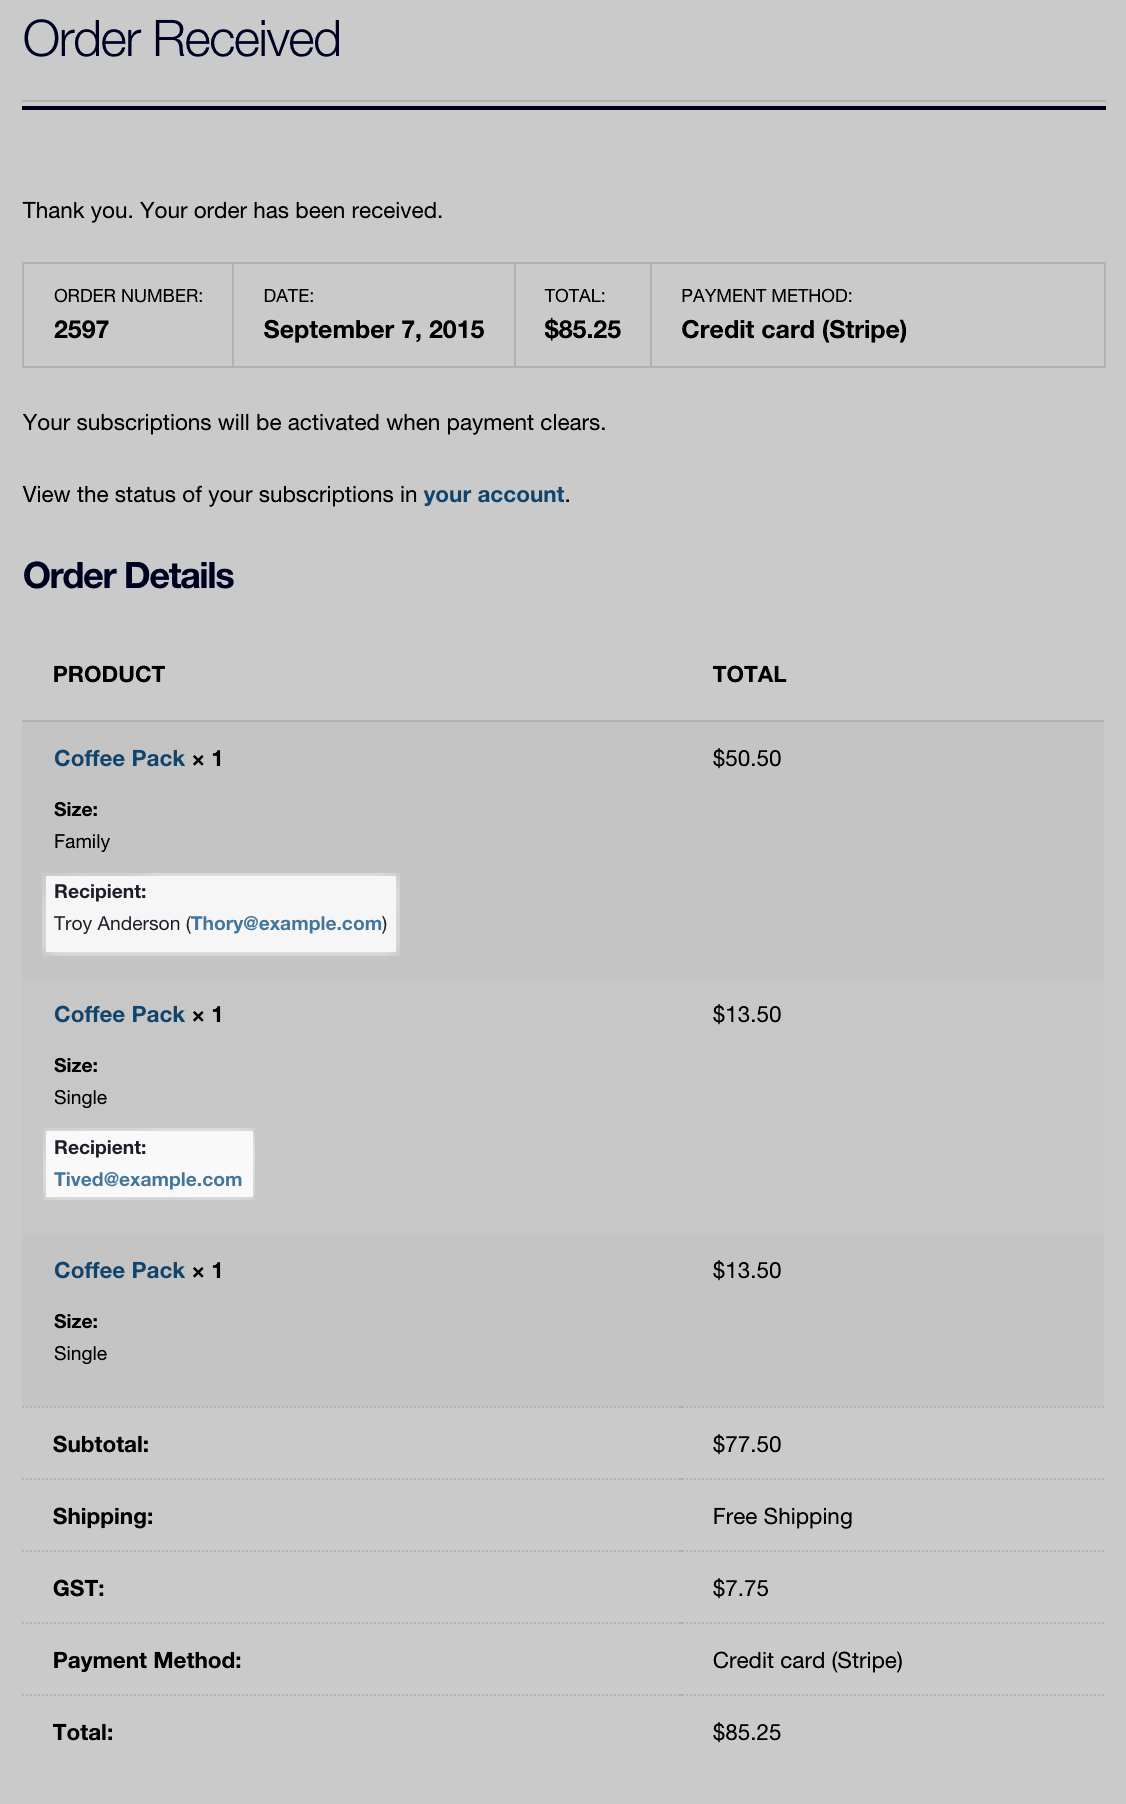
Task: Click the TOTAL column header
Action: [x=749, y=675]
